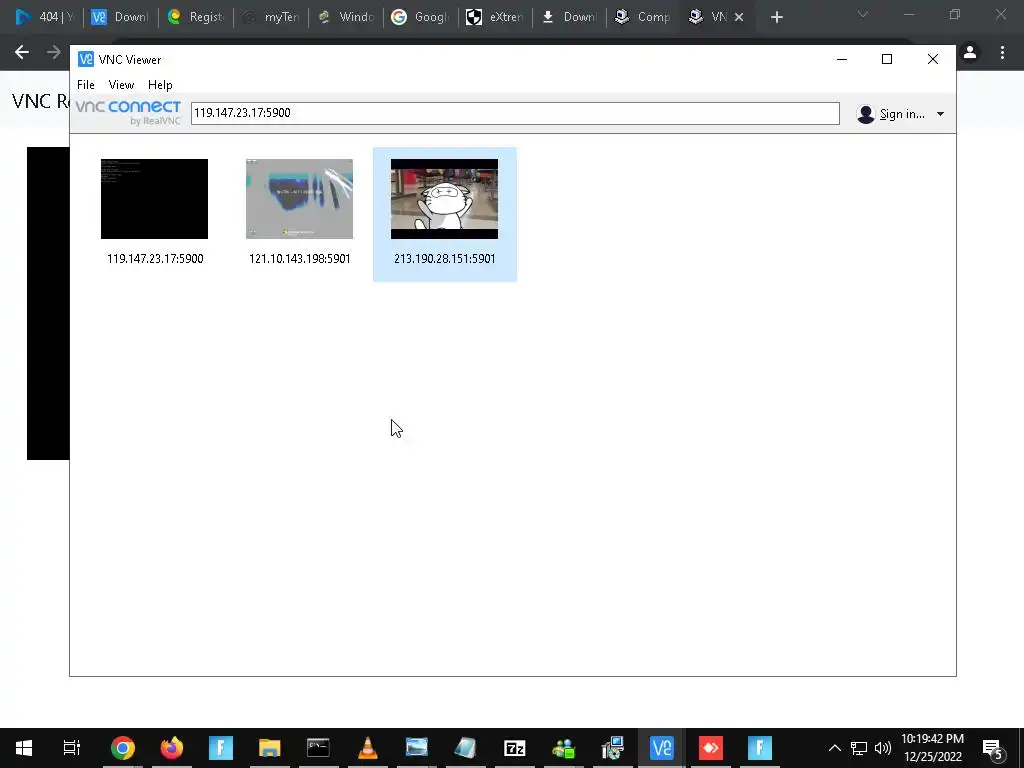Viewport: 1024px width, 768px height.
Task: Open the Chrome three-dot menu
Action: click(x=1002, y=52)
